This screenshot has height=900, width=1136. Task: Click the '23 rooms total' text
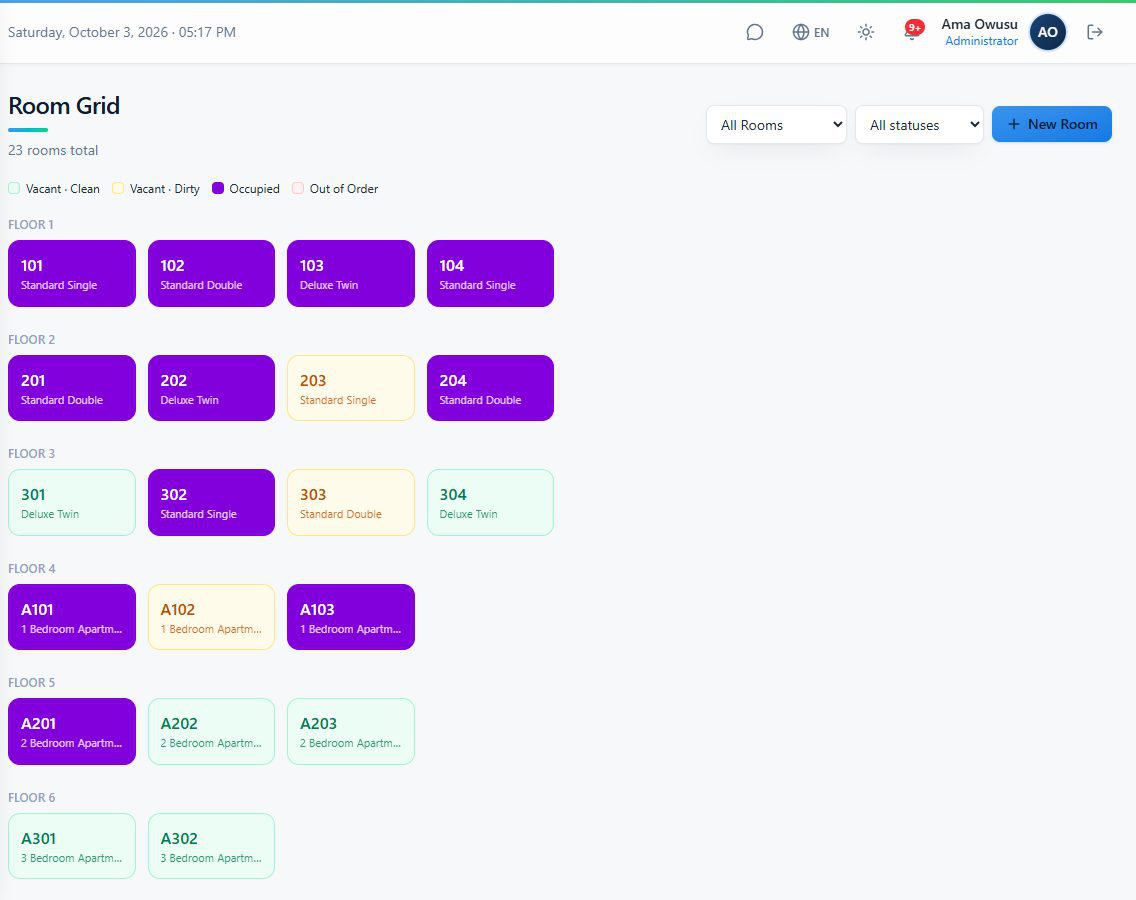coord(53,150)
